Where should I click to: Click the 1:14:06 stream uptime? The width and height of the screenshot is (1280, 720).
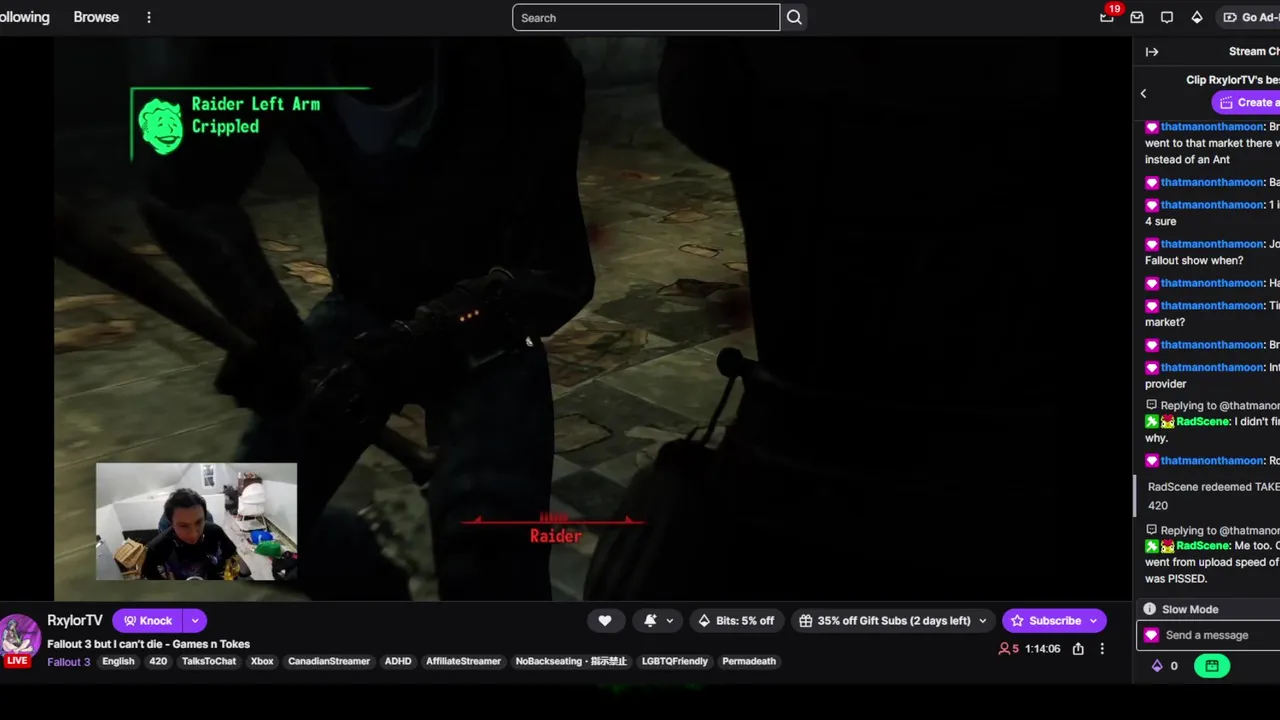1043,649
